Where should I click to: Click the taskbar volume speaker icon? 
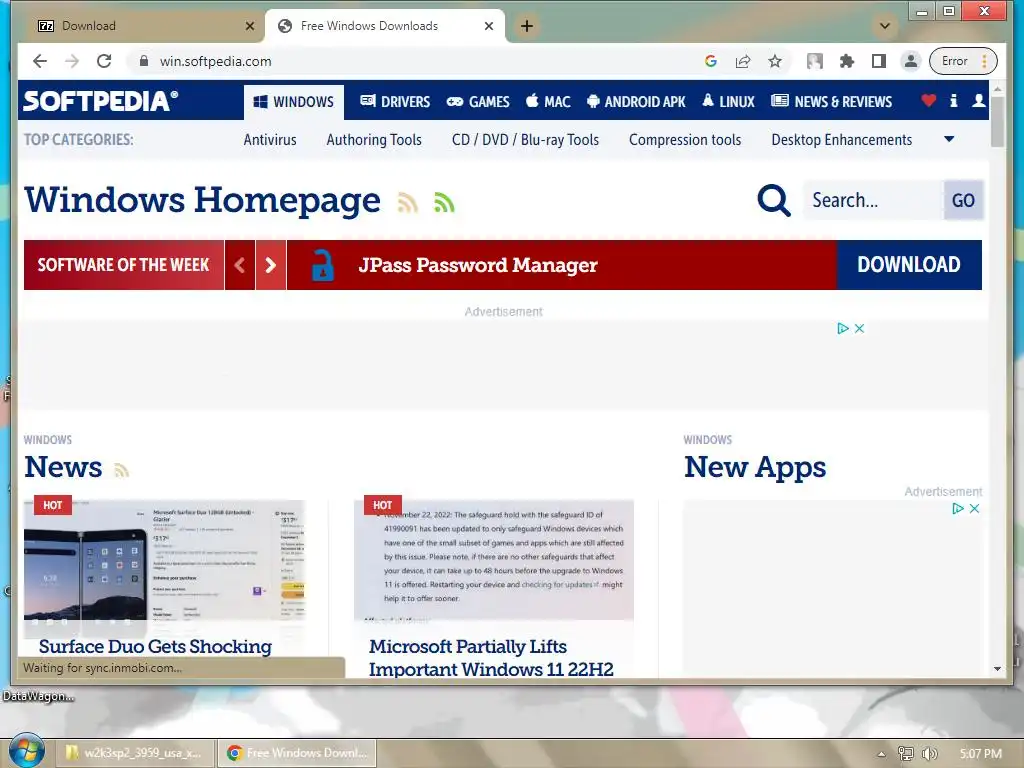[x=929, y=754]
